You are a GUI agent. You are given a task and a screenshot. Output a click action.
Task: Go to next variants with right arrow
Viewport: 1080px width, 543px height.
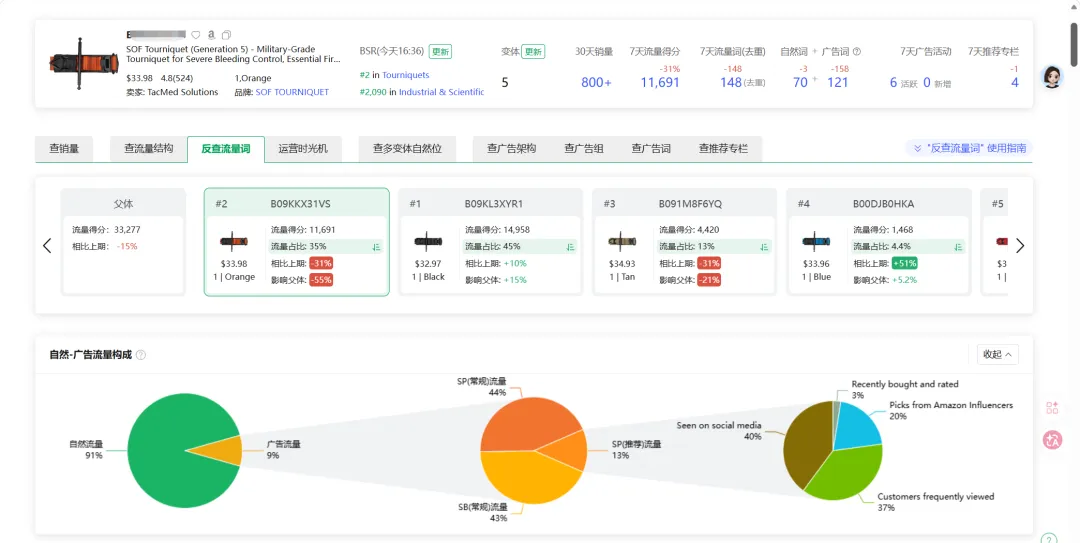tap(1020, 245)
